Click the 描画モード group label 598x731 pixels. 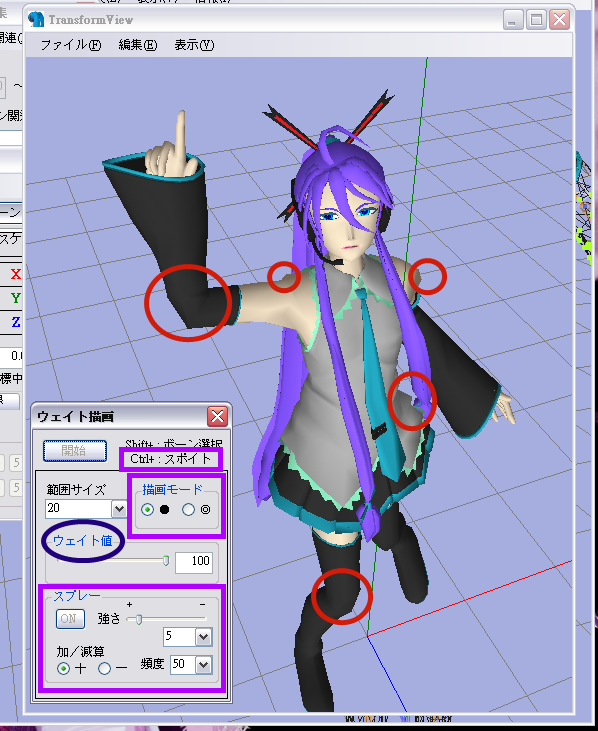172,489
